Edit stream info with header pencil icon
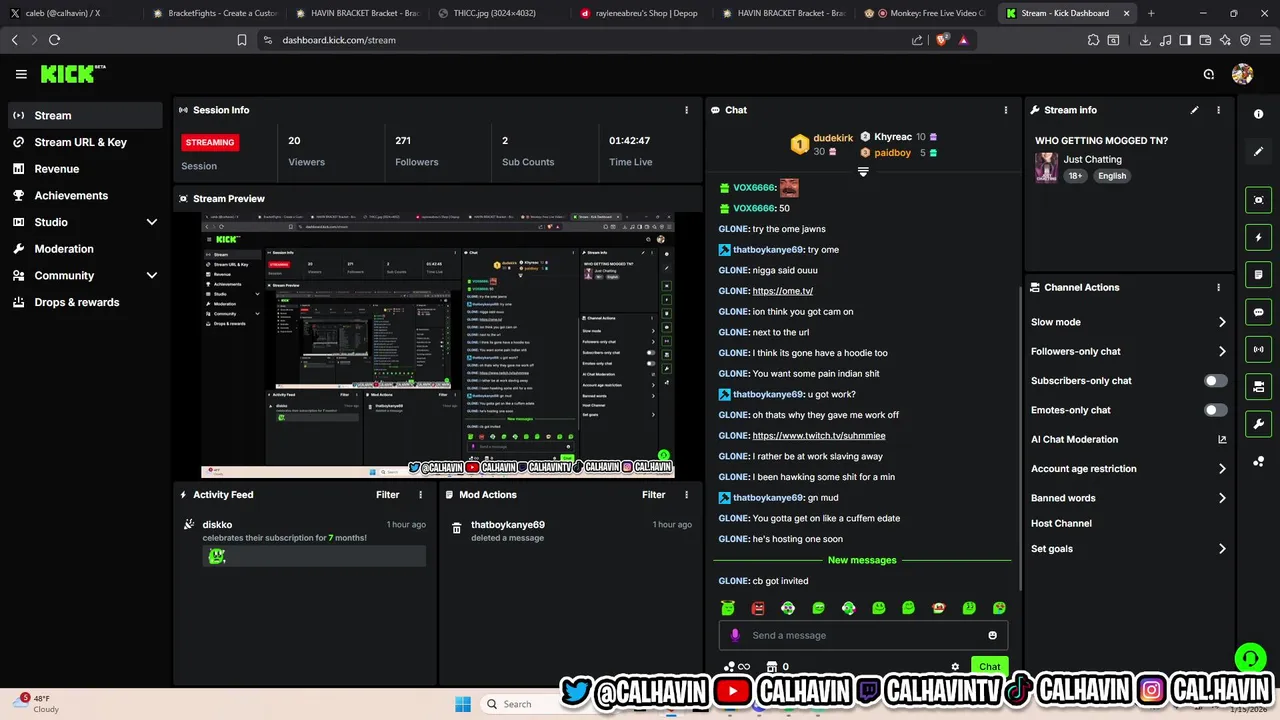The height and width of the screenshot is (720, 1280). coord(1194,110)
